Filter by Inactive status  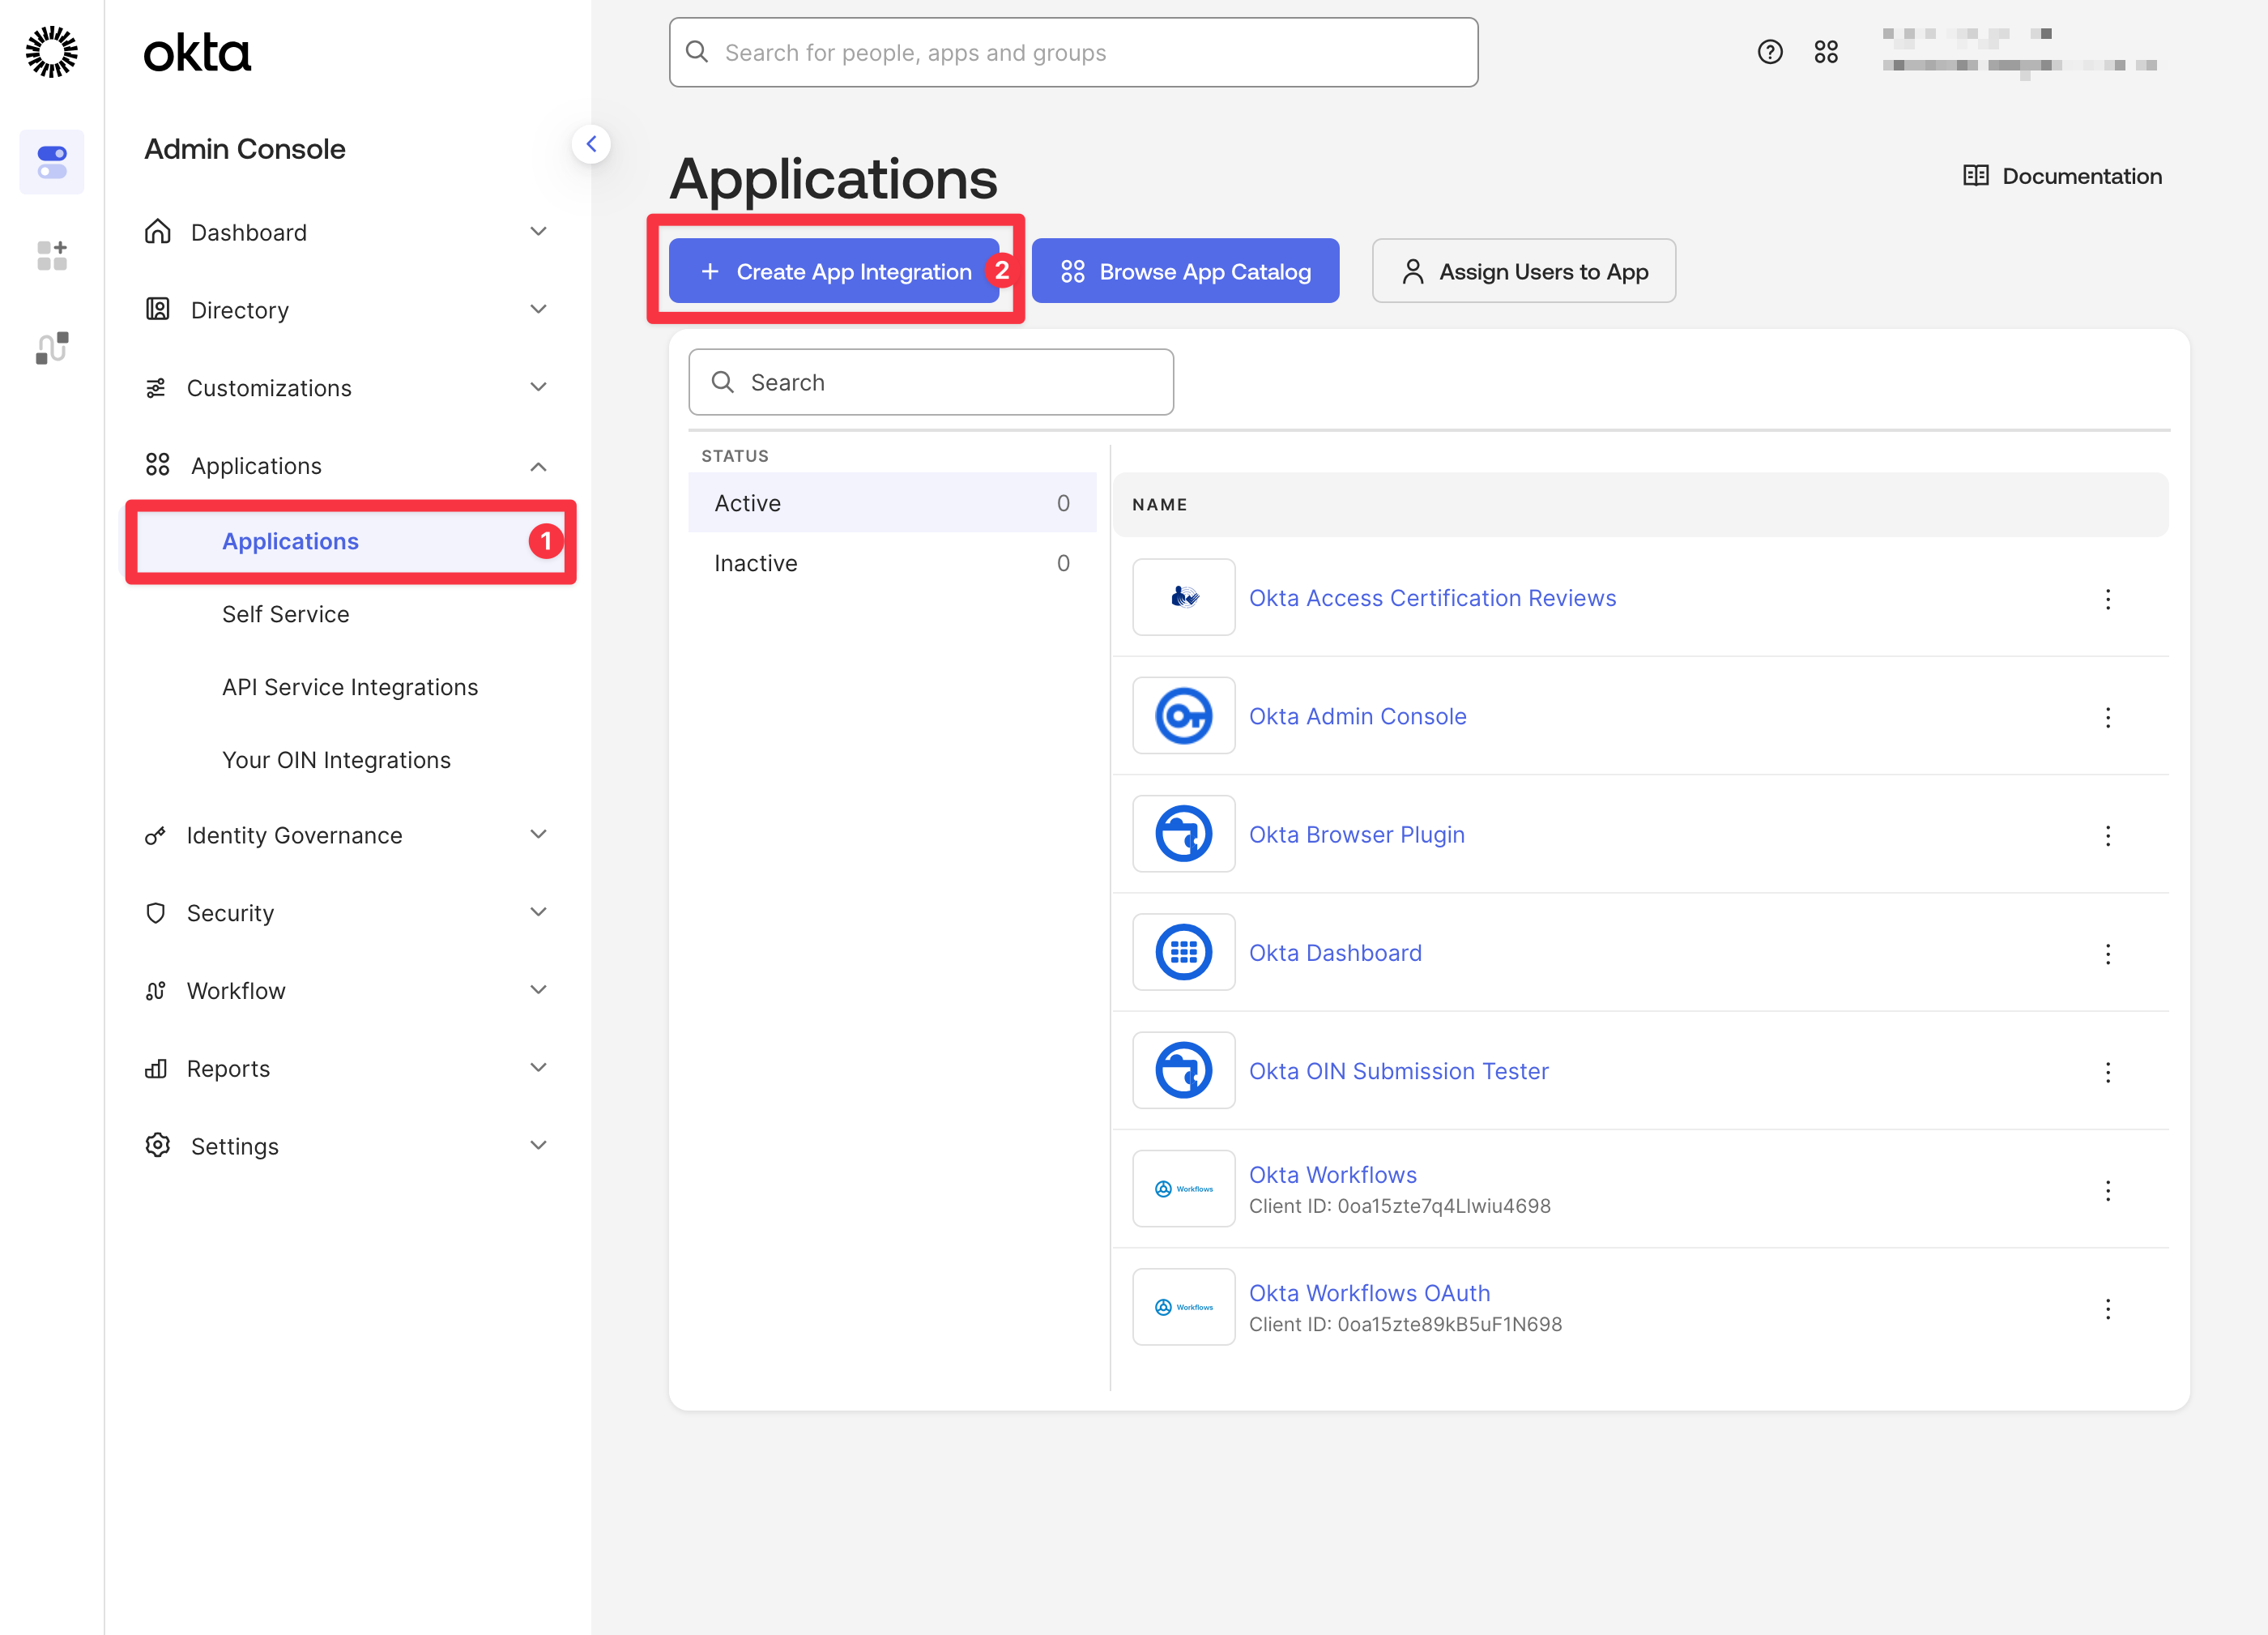click(892, 563)
